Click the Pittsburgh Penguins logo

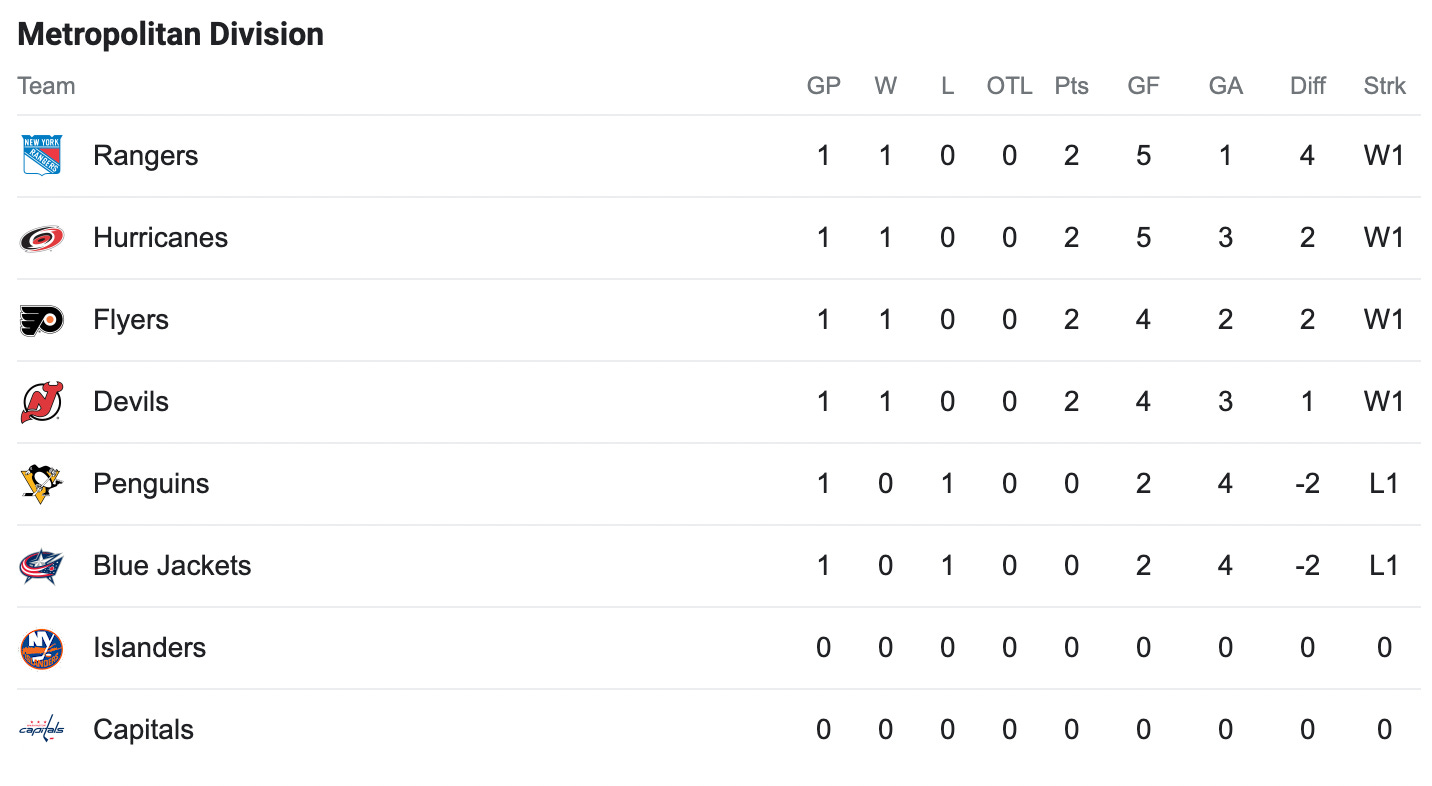42,484
